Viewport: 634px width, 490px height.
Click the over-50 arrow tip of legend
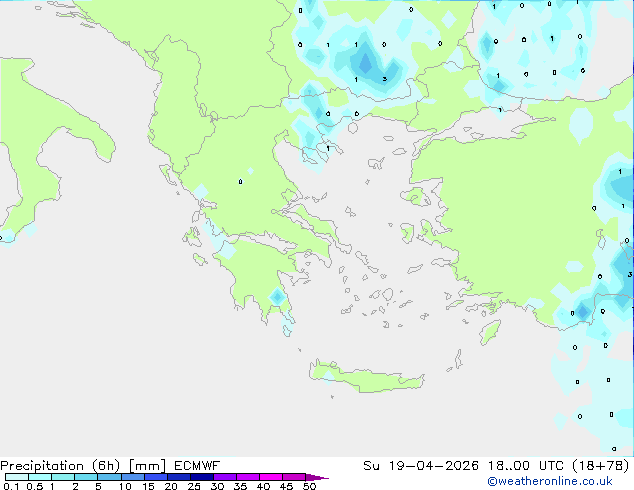click(x=317, y=477)
